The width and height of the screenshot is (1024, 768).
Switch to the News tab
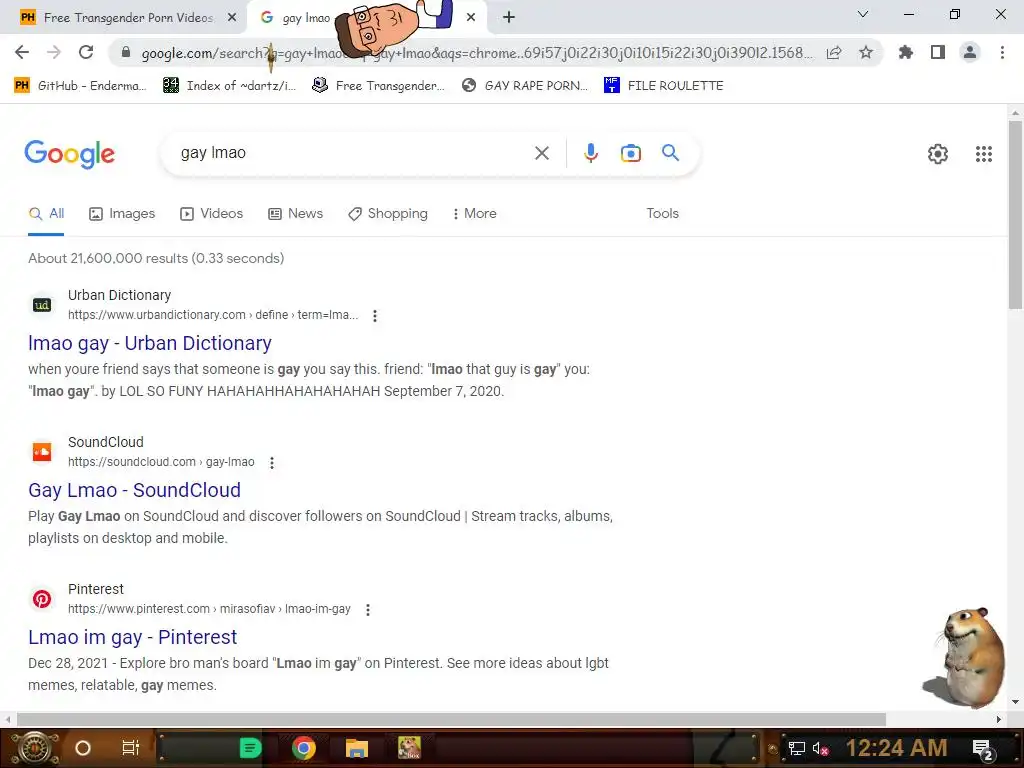coord(296,214)
